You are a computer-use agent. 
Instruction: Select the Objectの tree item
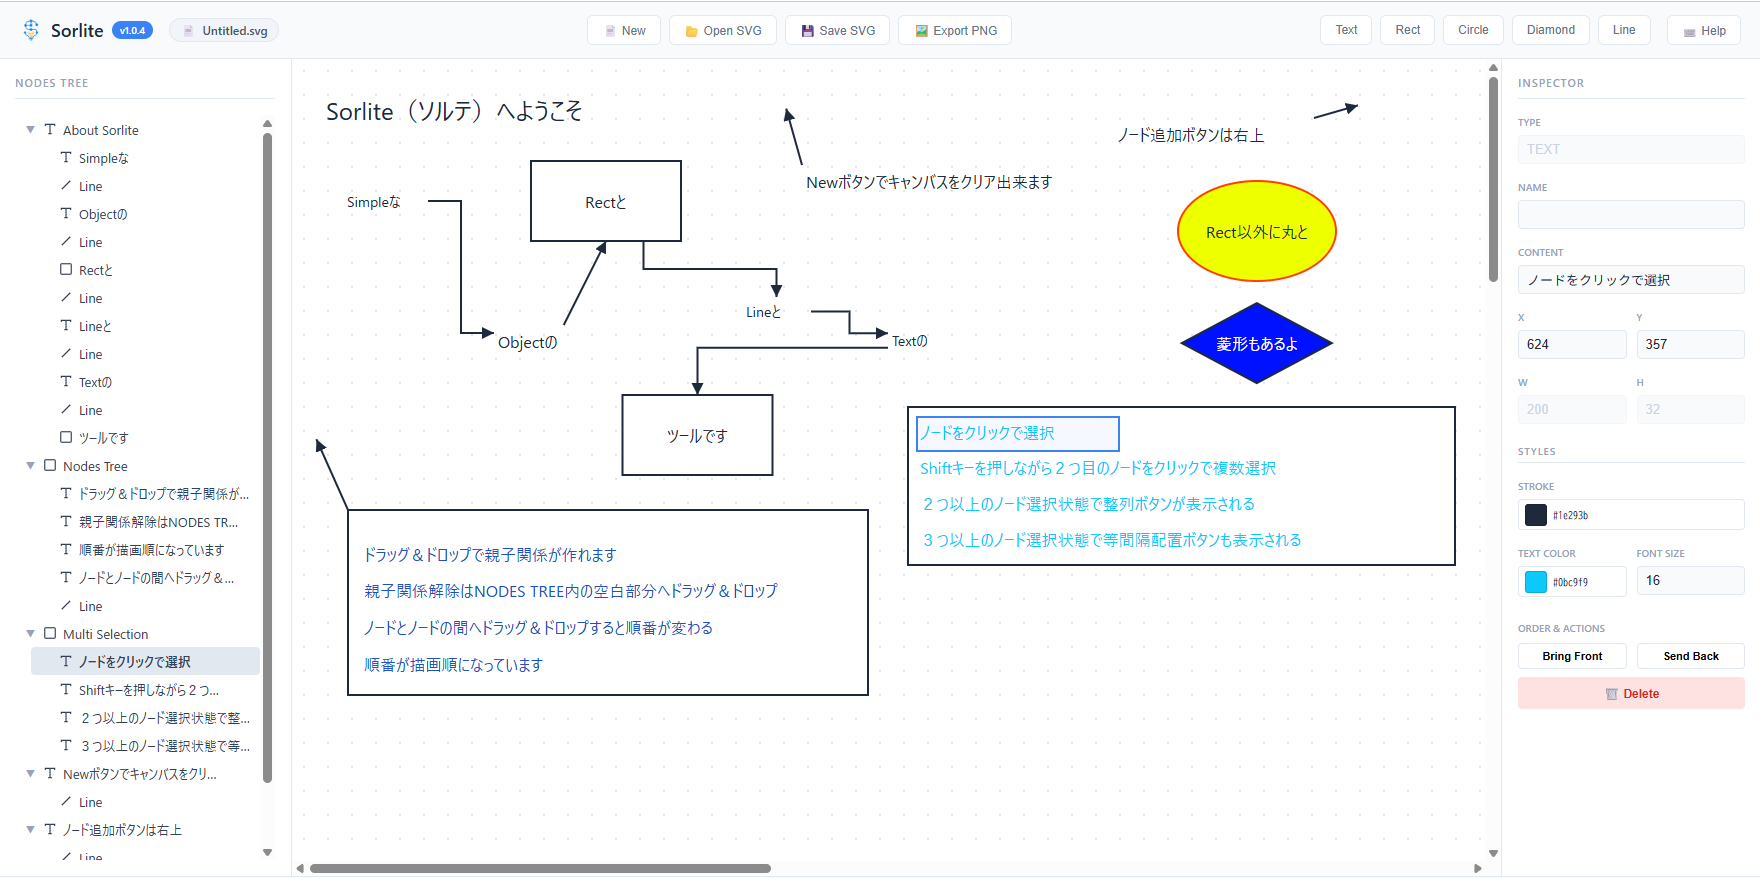coord(145,214)
